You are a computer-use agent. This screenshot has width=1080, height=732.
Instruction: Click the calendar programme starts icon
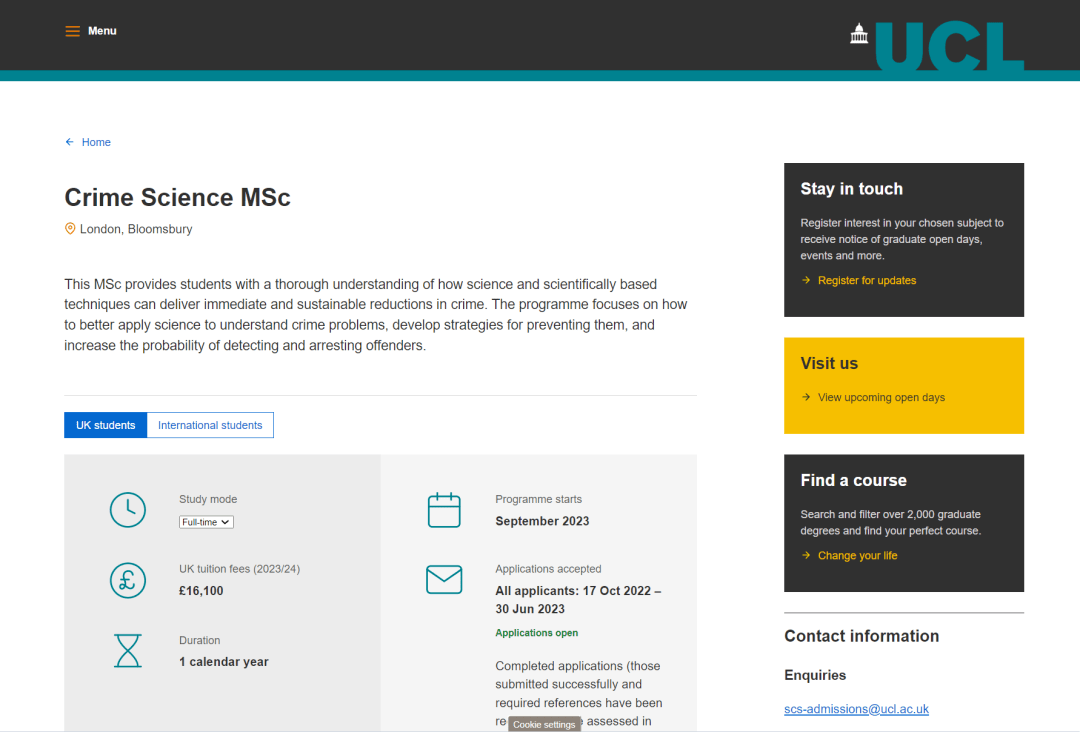pos(444,510)
